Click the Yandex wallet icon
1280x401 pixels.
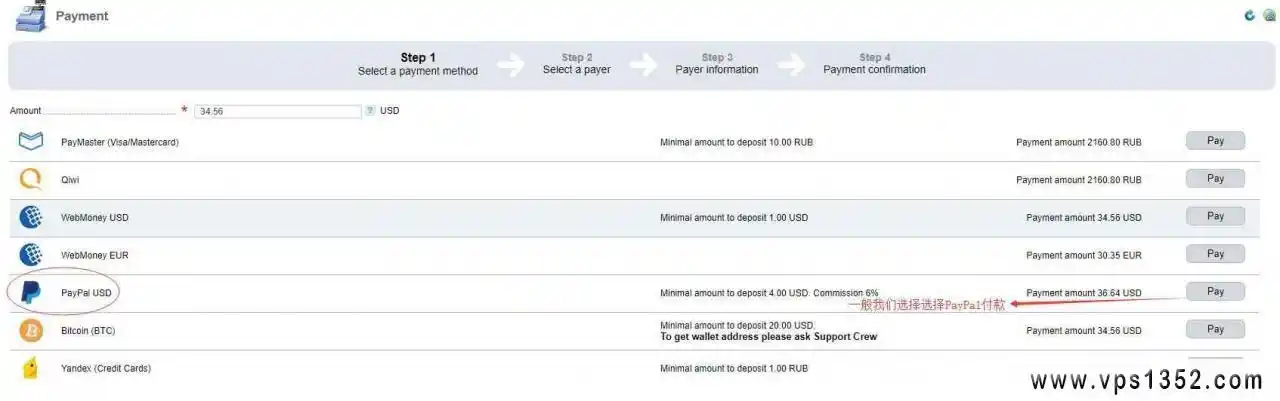click(31, 368)
